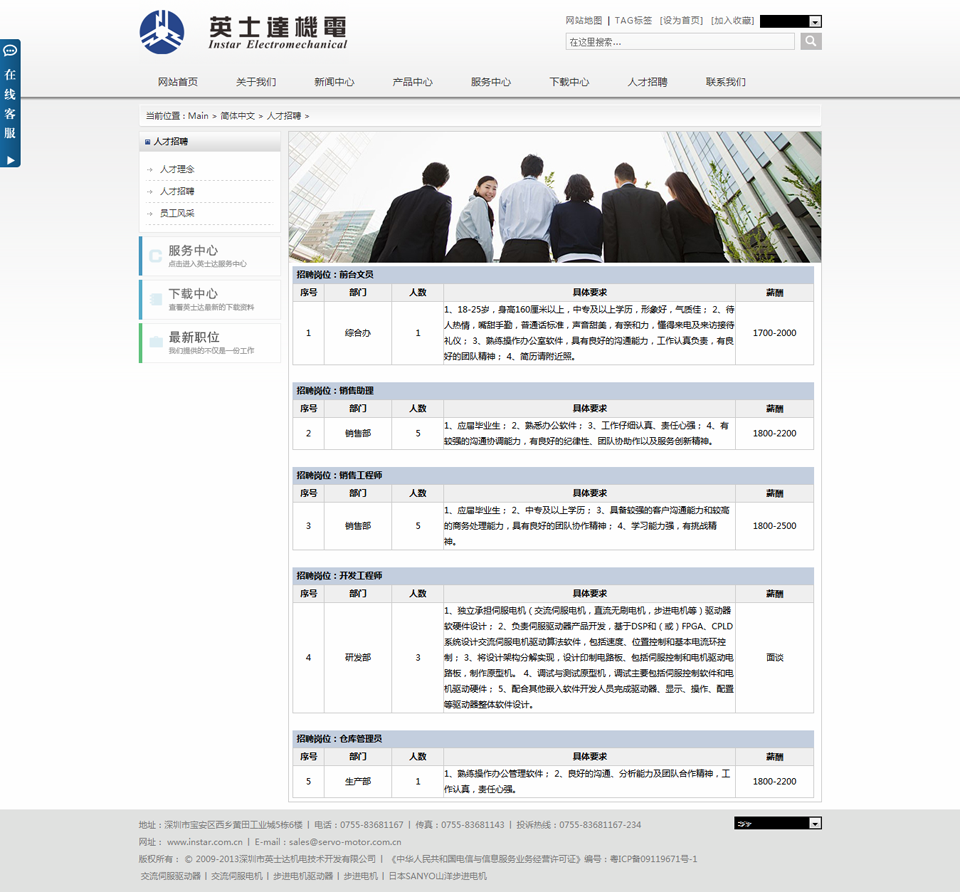The height and width of the screenshot is (892, 960).
Task: Click arrow icon beside 员工风采
Action: pyautogui.click(x=150, y=214)
